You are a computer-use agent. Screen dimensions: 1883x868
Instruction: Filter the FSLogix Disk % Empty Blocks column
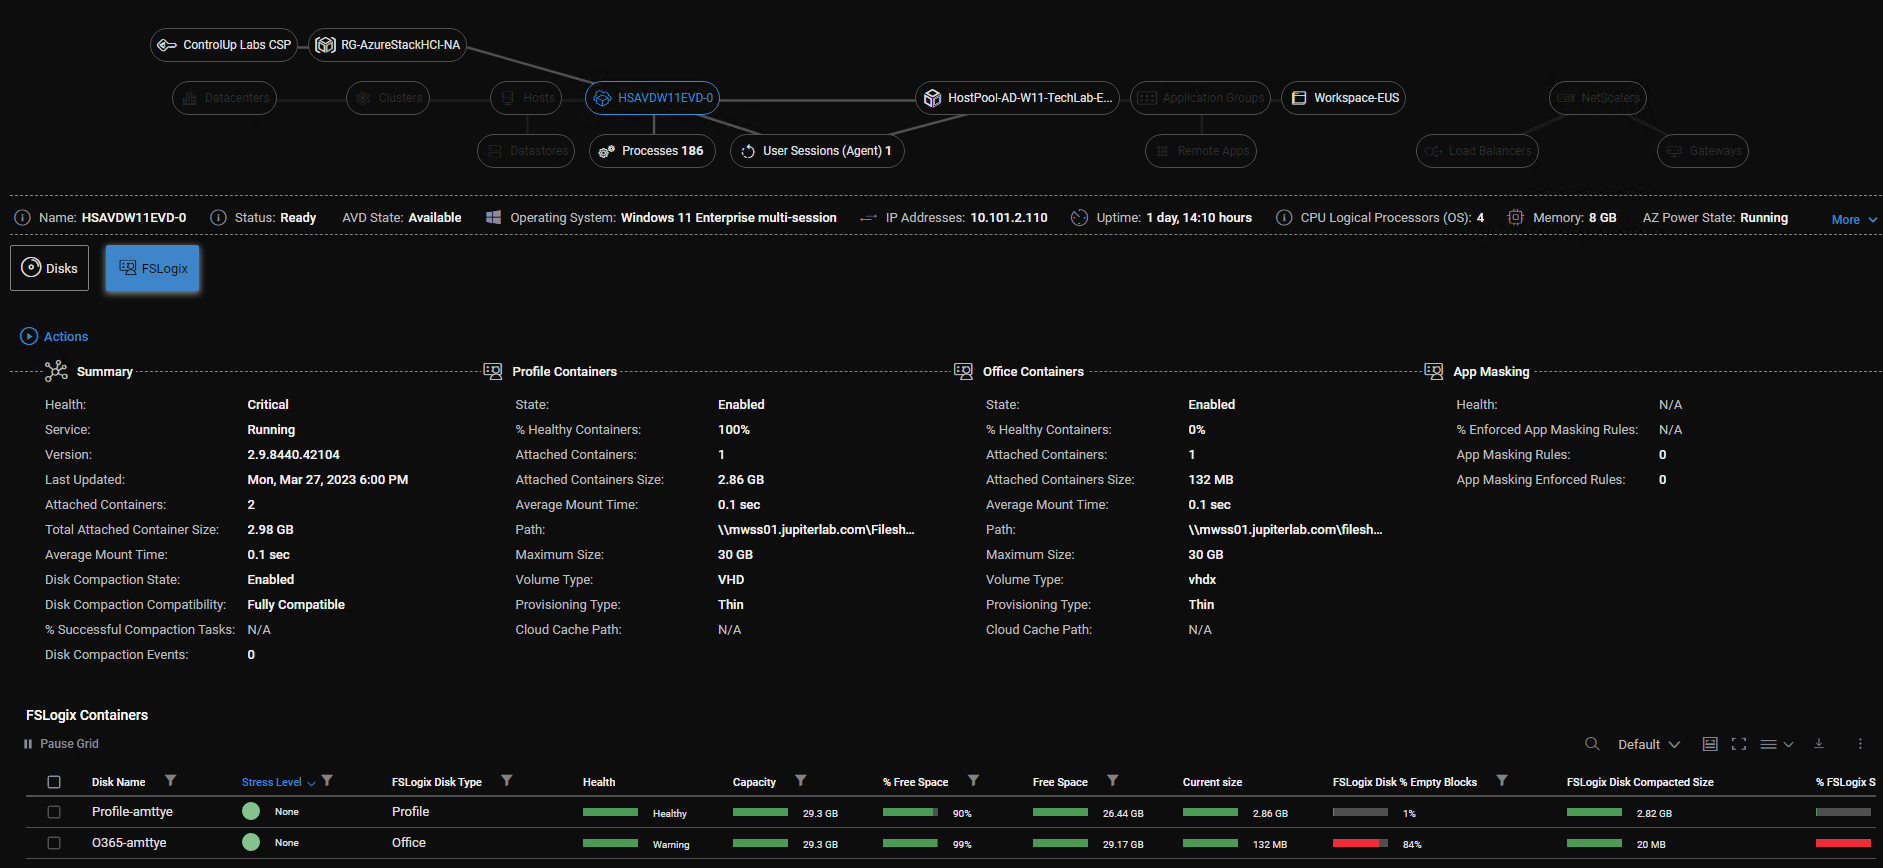point(1502,781)
